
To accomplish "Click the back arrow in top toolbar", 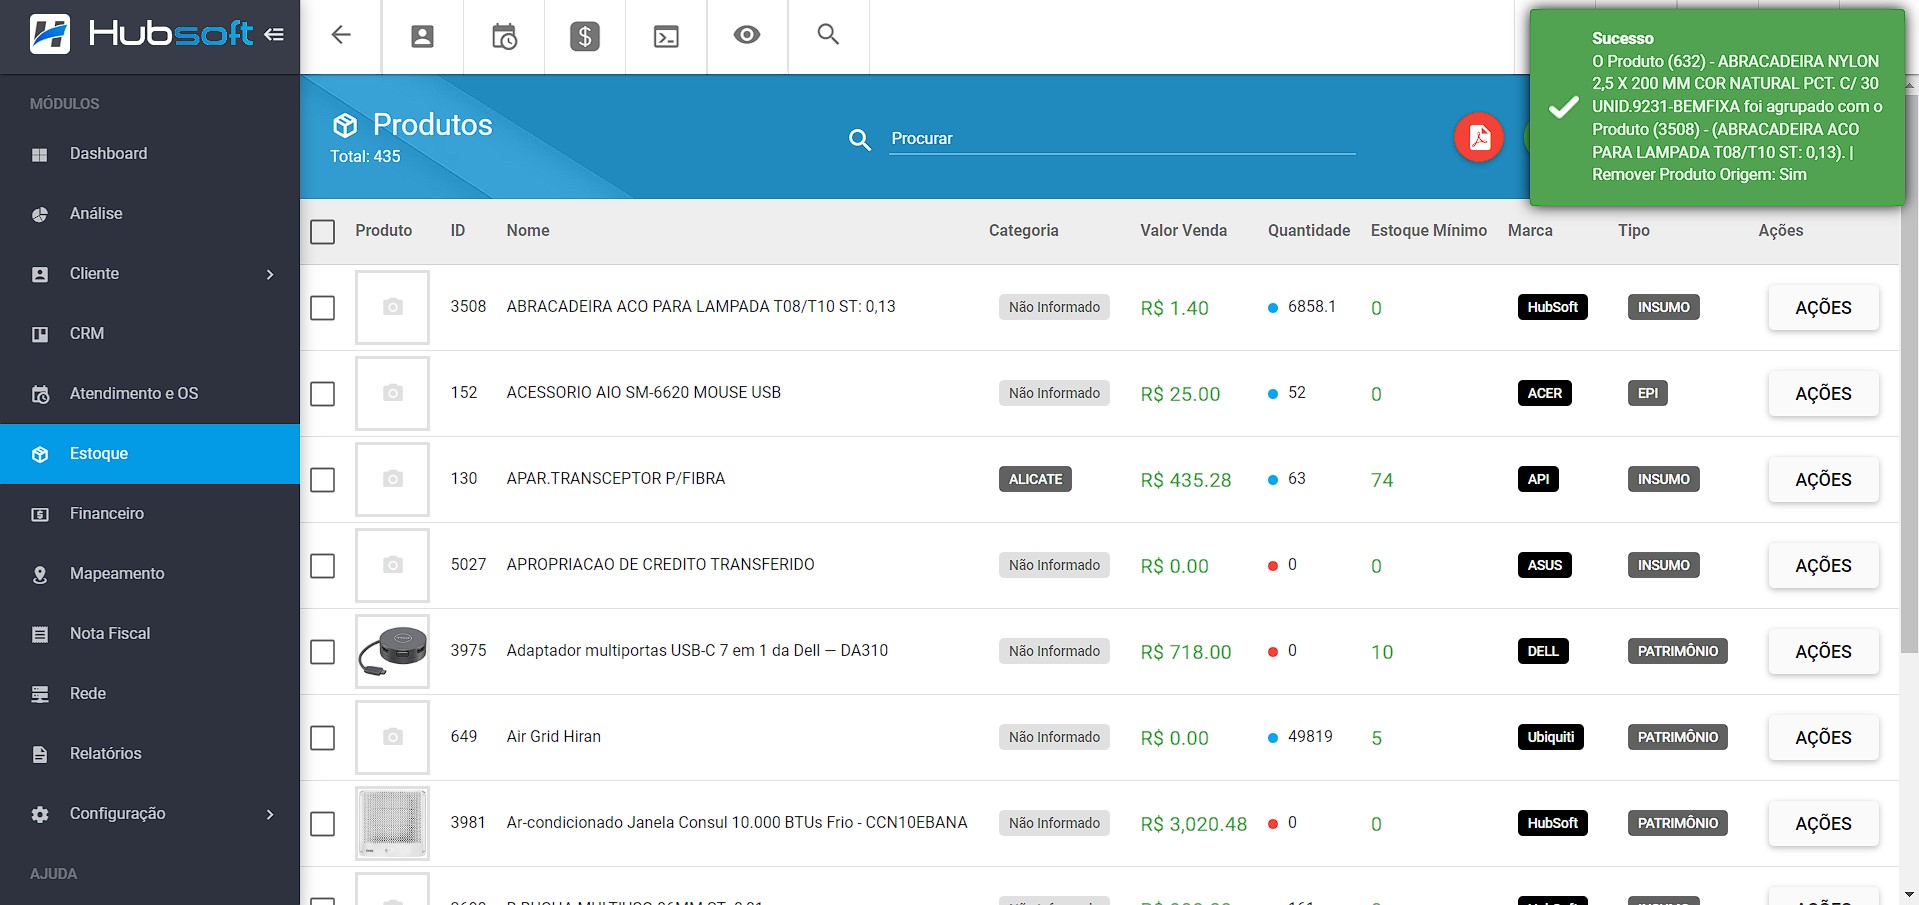I will (341, 35).
